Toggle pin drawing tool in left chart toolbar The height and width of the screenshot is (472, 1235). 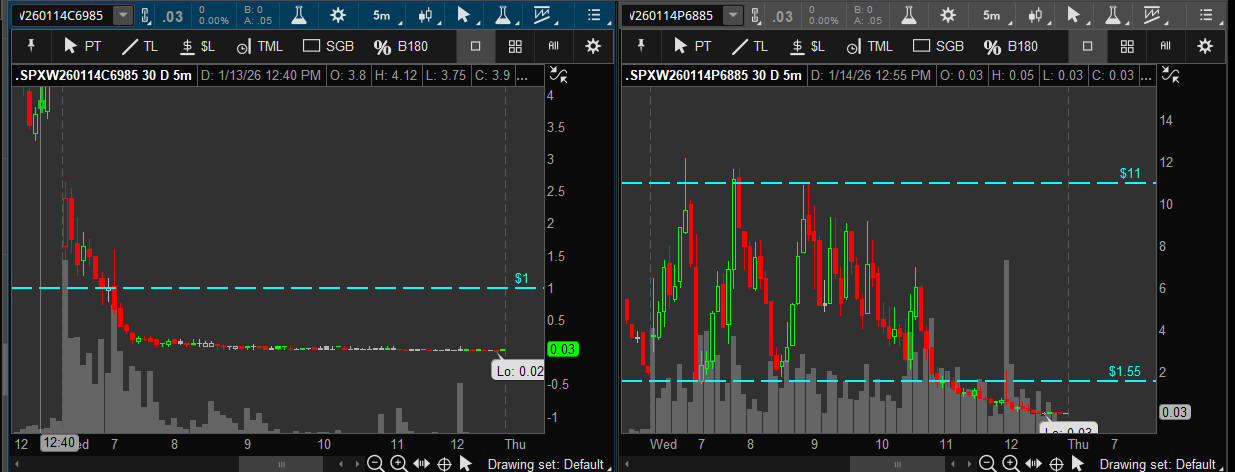[30, 46]
